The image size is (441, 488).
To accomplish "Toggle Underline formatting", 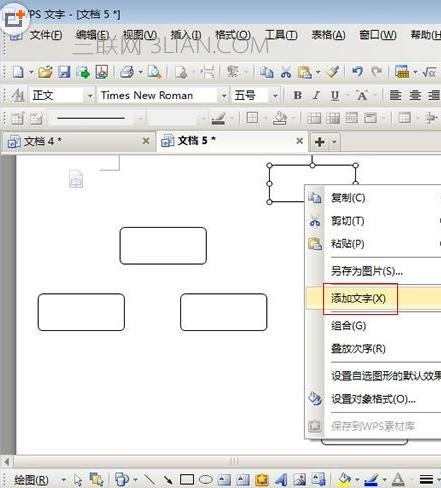I will tap(335, 96).
